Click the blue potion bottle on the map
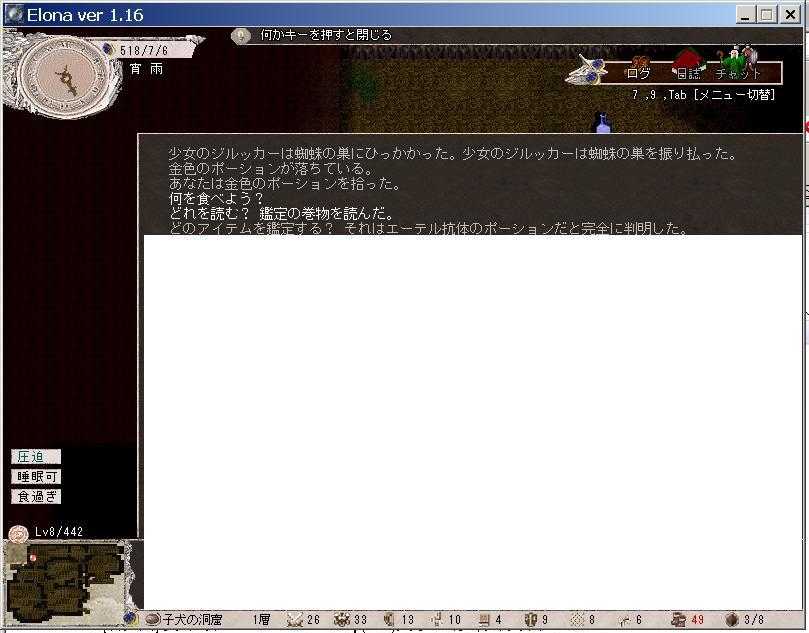This screenshot has width=809, height=633. (603, 124)
